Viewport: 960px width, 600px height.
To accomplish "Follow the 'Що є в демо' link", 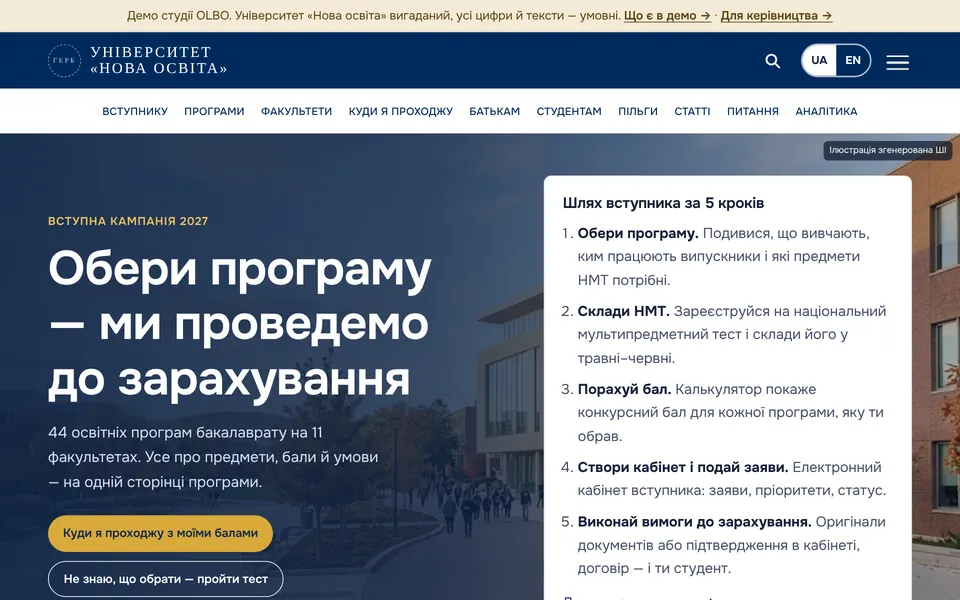I will coord(667,16).
